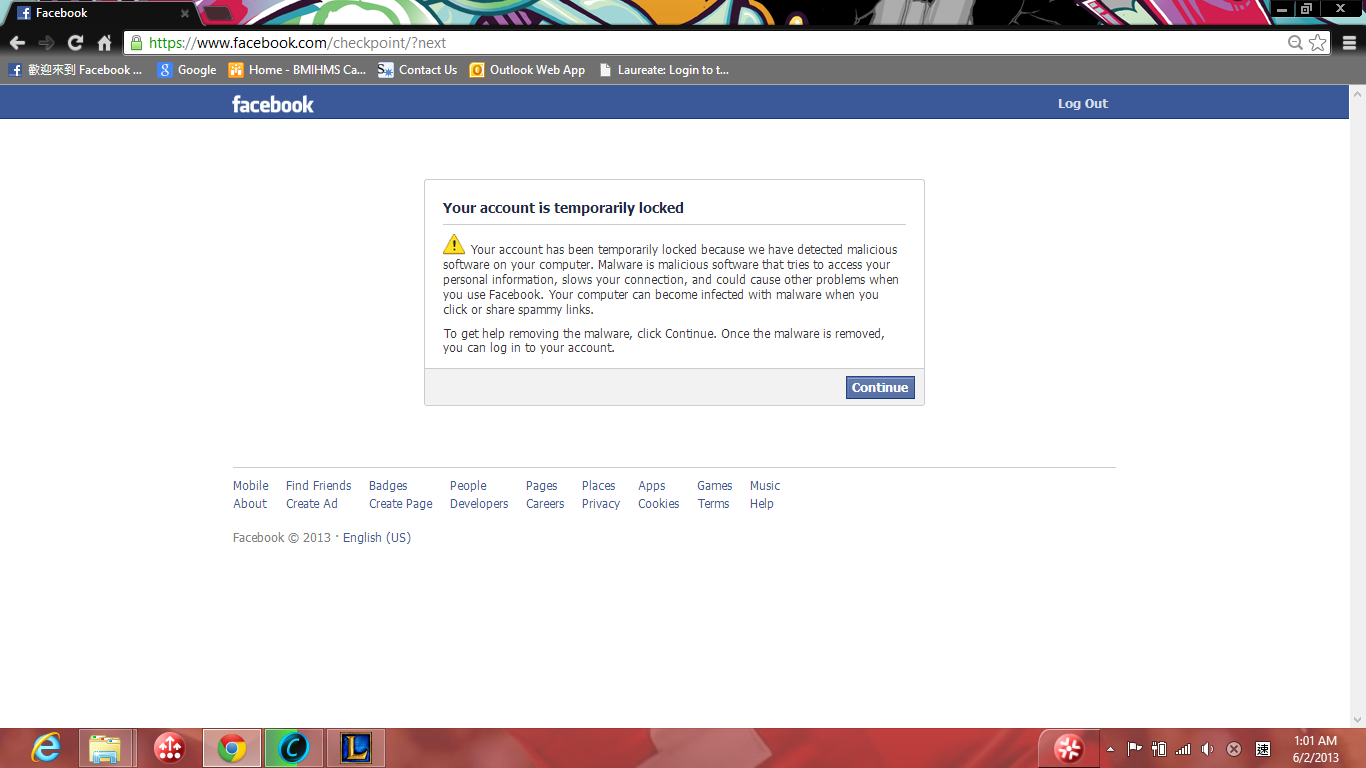Open the Home - BMIHMS bookmark
Image resolution: width=1366 pixels, height=768 pixels.
pyautogui.click(x=298, y=70)
